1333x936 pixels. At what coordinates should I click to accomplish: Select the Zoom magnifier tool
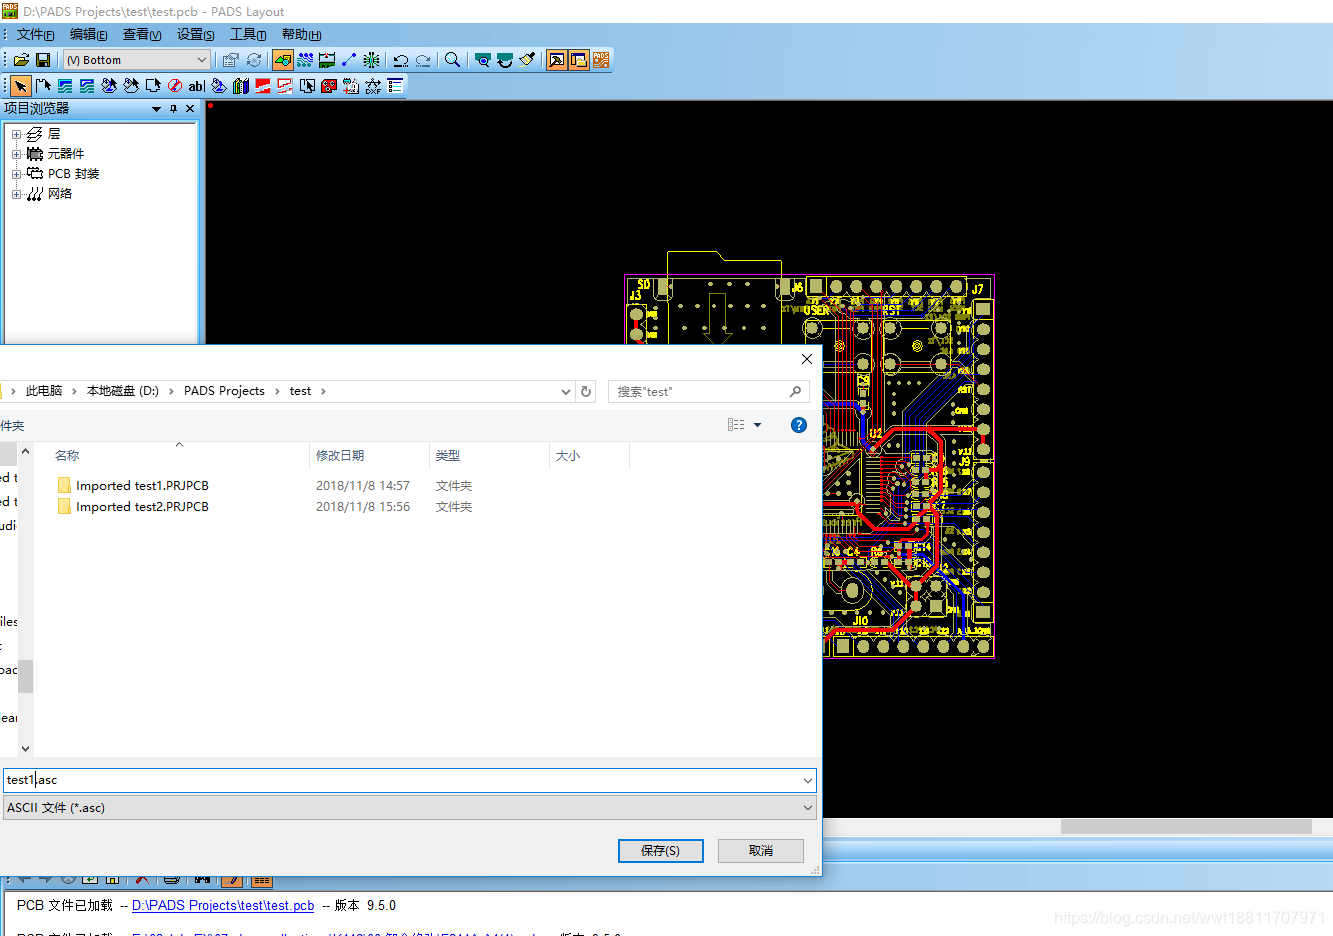click(x=452, y=60)
